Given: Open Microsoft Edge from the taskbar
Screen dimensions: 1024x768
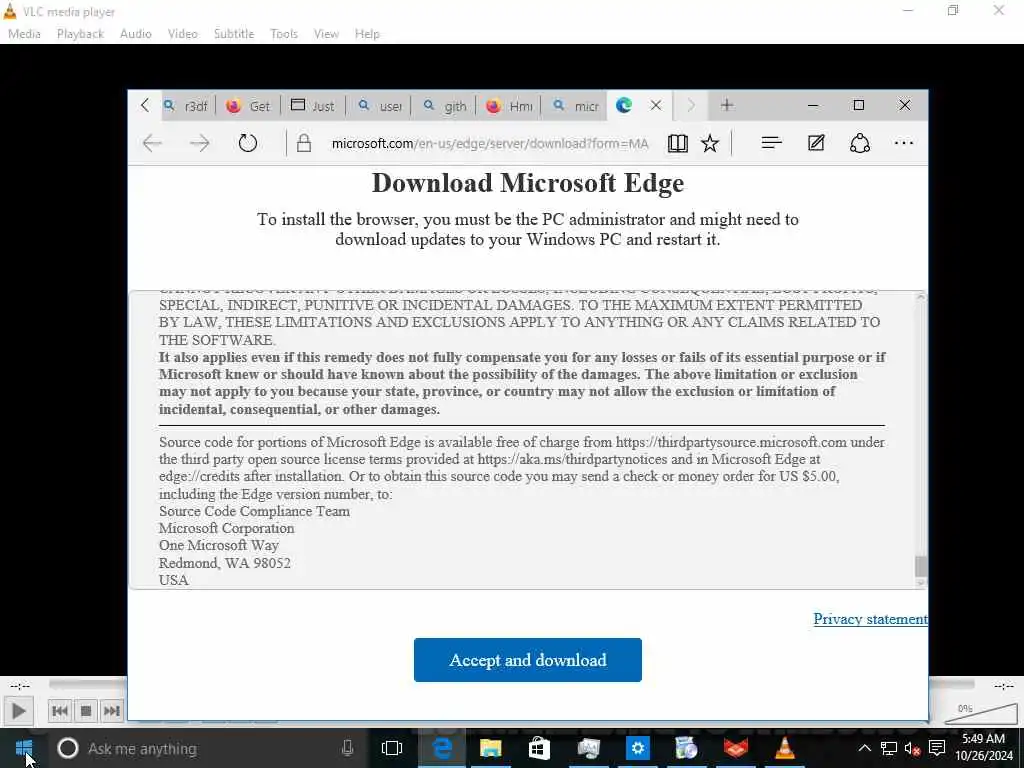Looking at the screenshot, I should coord(442,748).
